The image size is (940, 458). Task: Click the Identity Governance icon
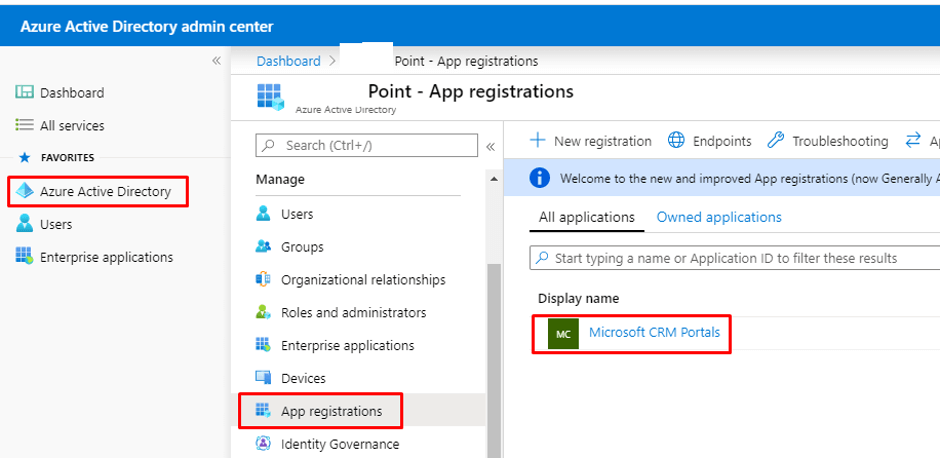(263, 444)
